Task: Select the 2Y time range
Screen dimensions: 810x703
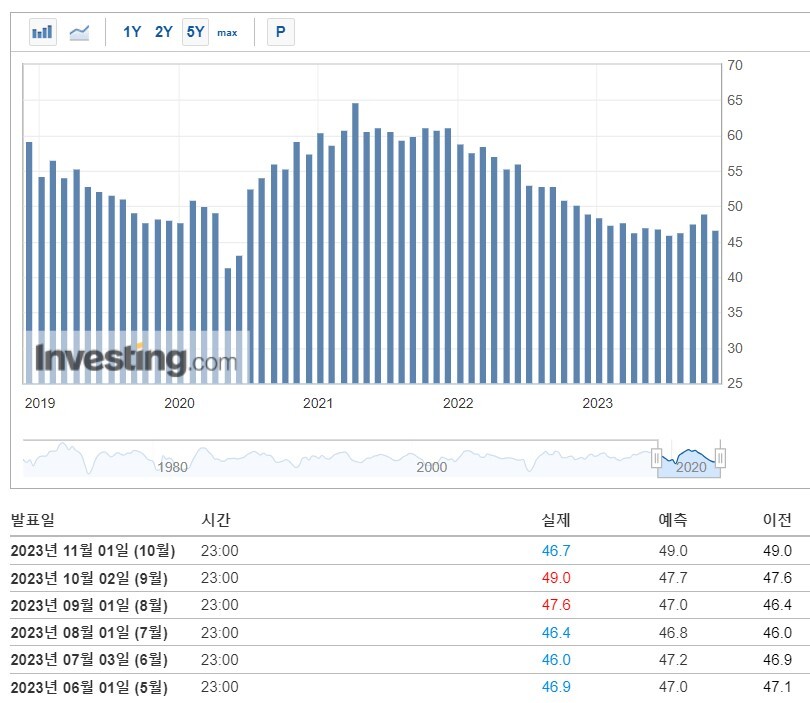Action: coord(164,32)
